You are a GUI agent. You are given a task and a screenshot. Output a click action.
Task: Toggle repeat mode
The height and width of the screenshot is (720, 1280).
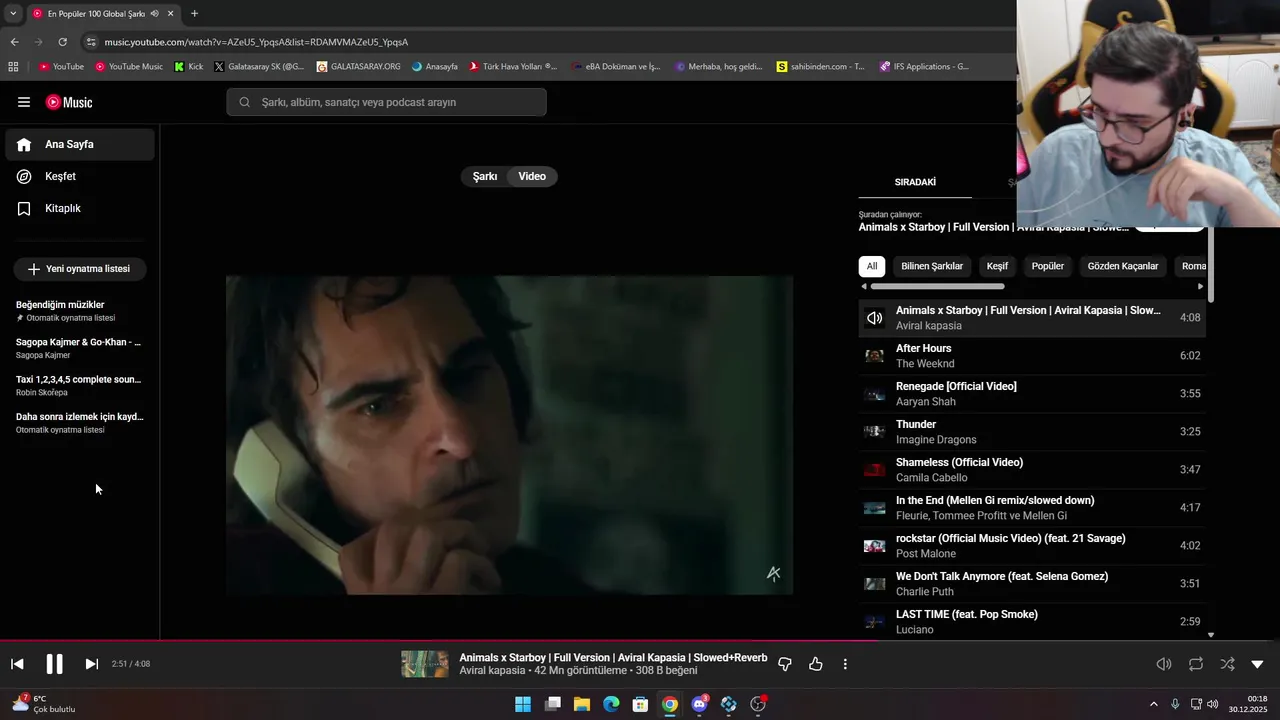coord(1196,664)
